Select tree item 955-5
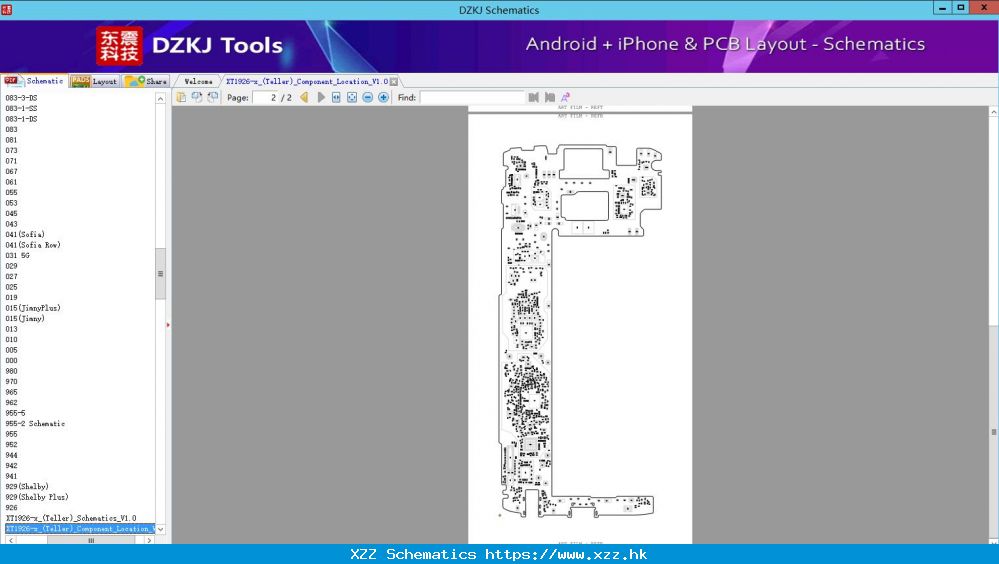 [15, 413]
